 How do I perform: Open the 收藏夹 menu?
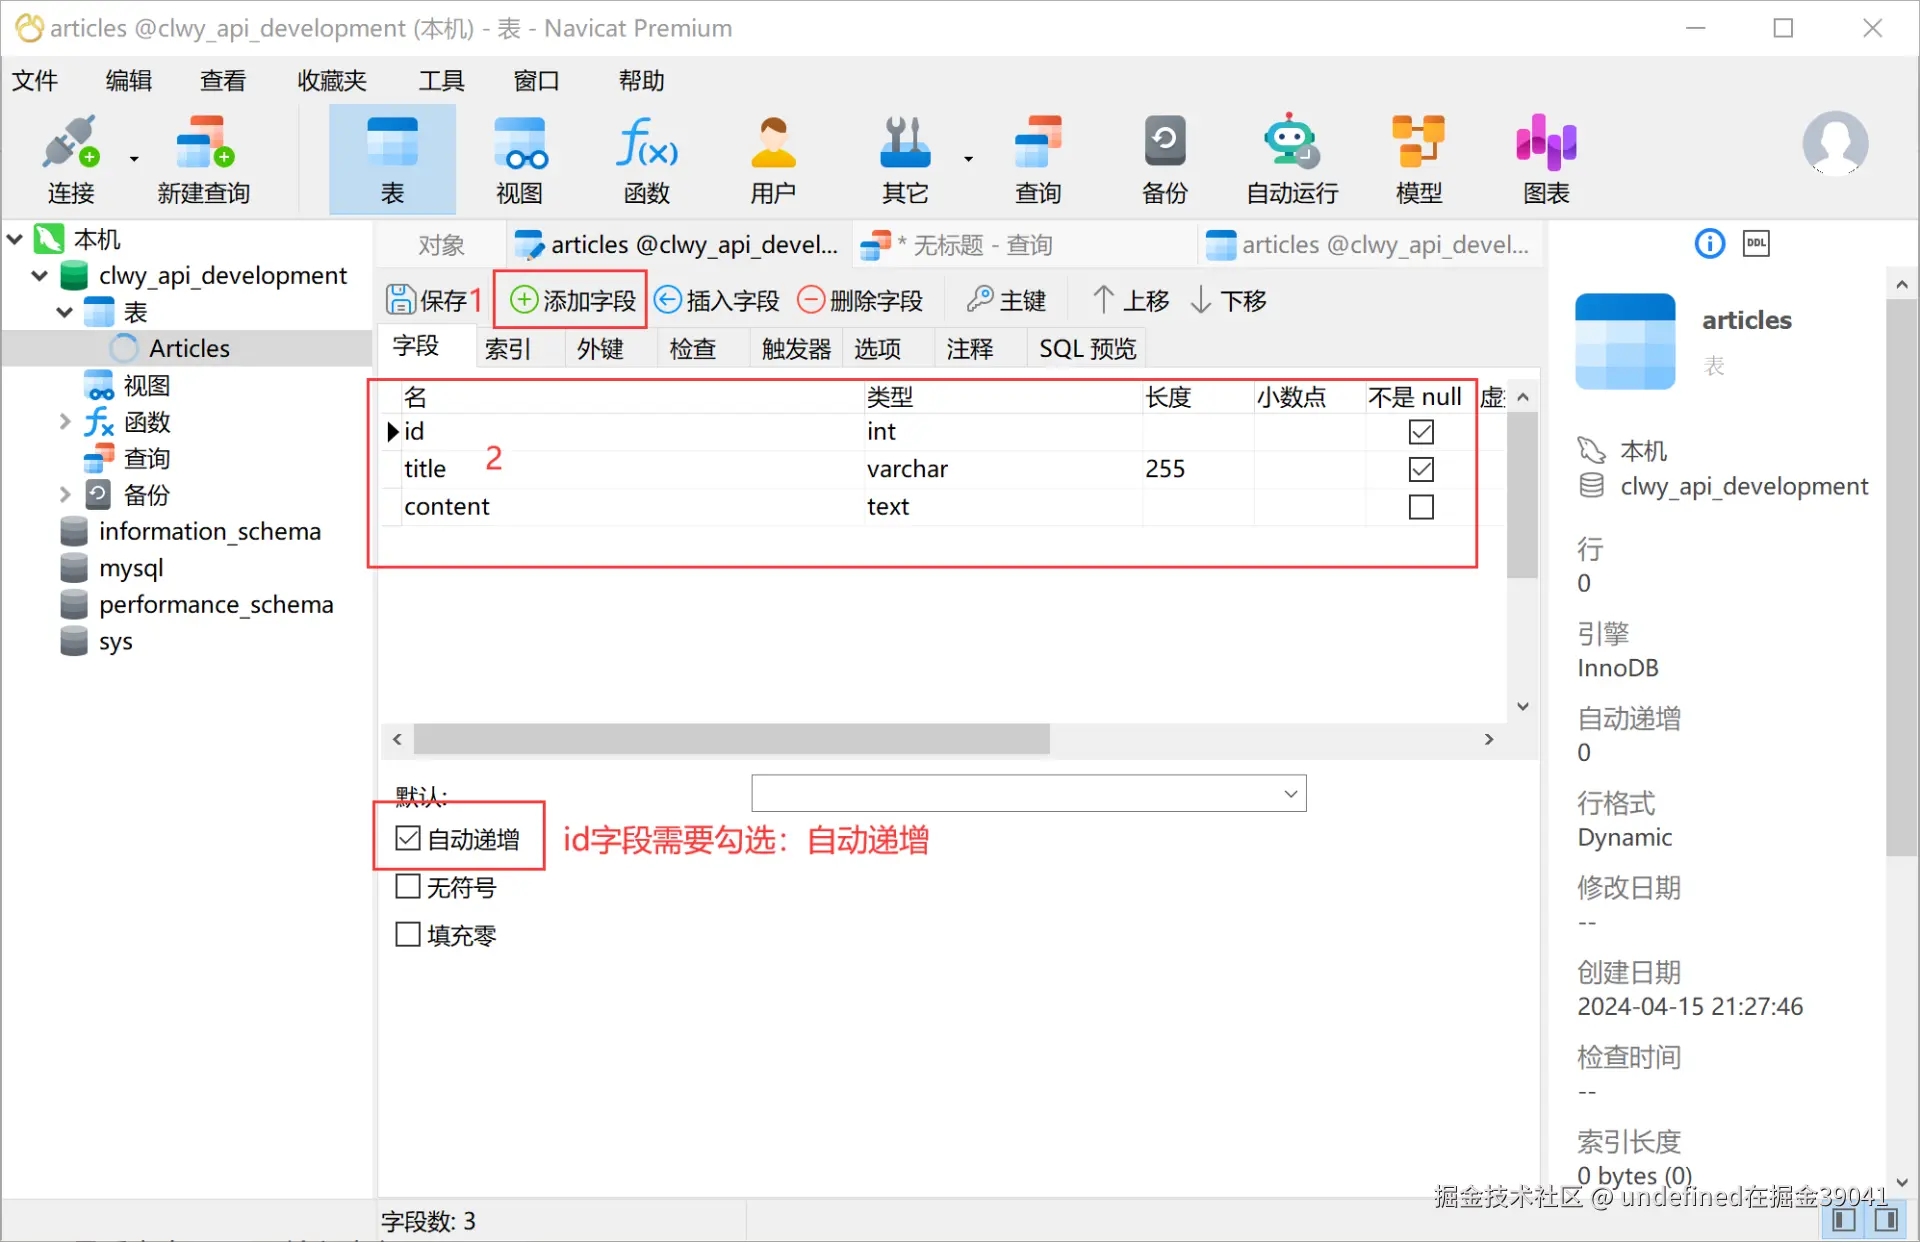pyautogui.click(x=332, y=80)
